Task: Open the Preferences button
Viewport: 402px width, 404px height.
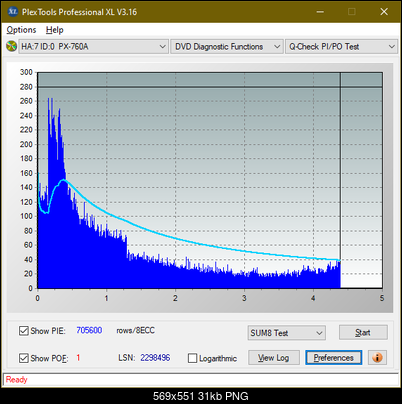Action: 334,358
